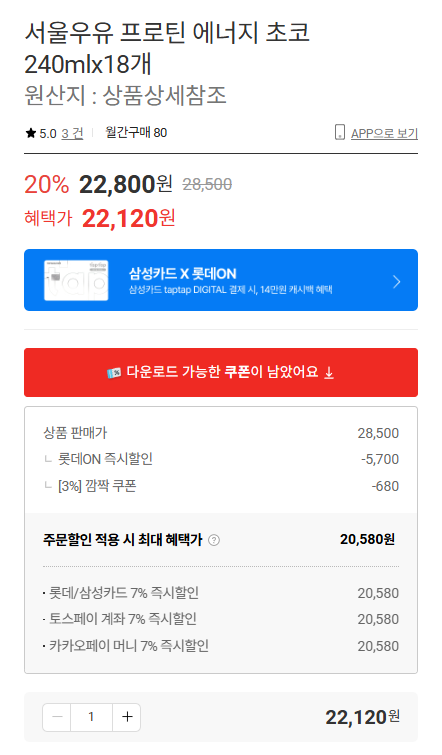Screen dimensions: 442x755
Task: Tap the phone icon beside APP으로 보기
Action: click(x=339, y=132)
